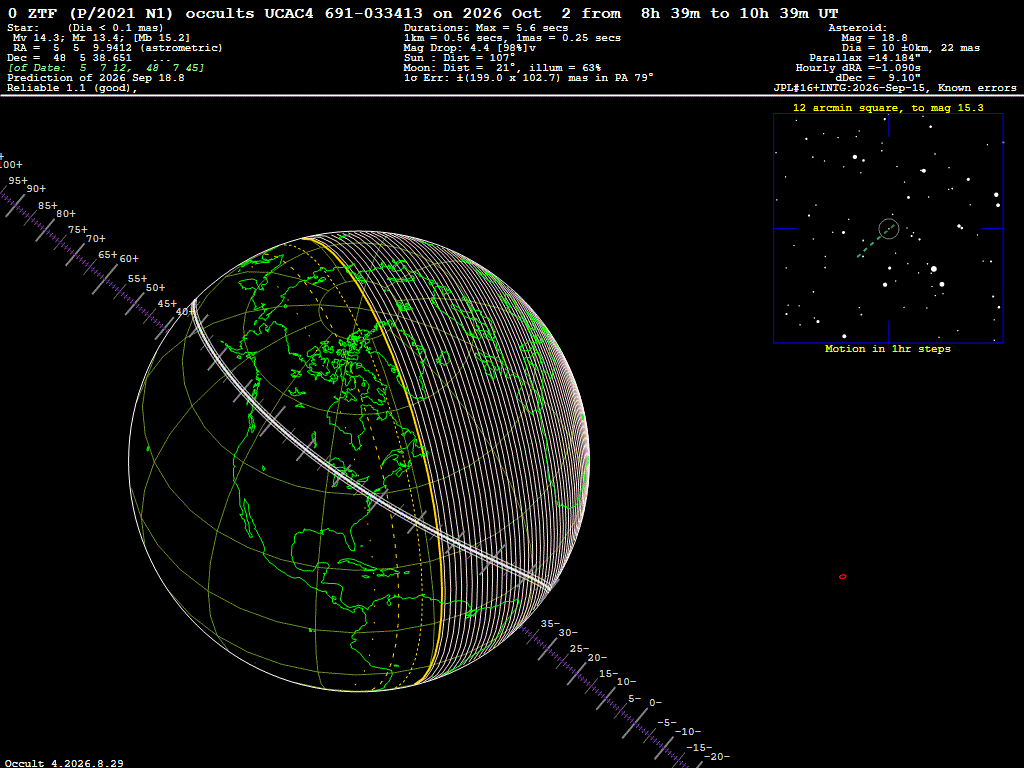Click the "0-" tick on the path axis
The image size is (1024, 768).
(656, 703)
